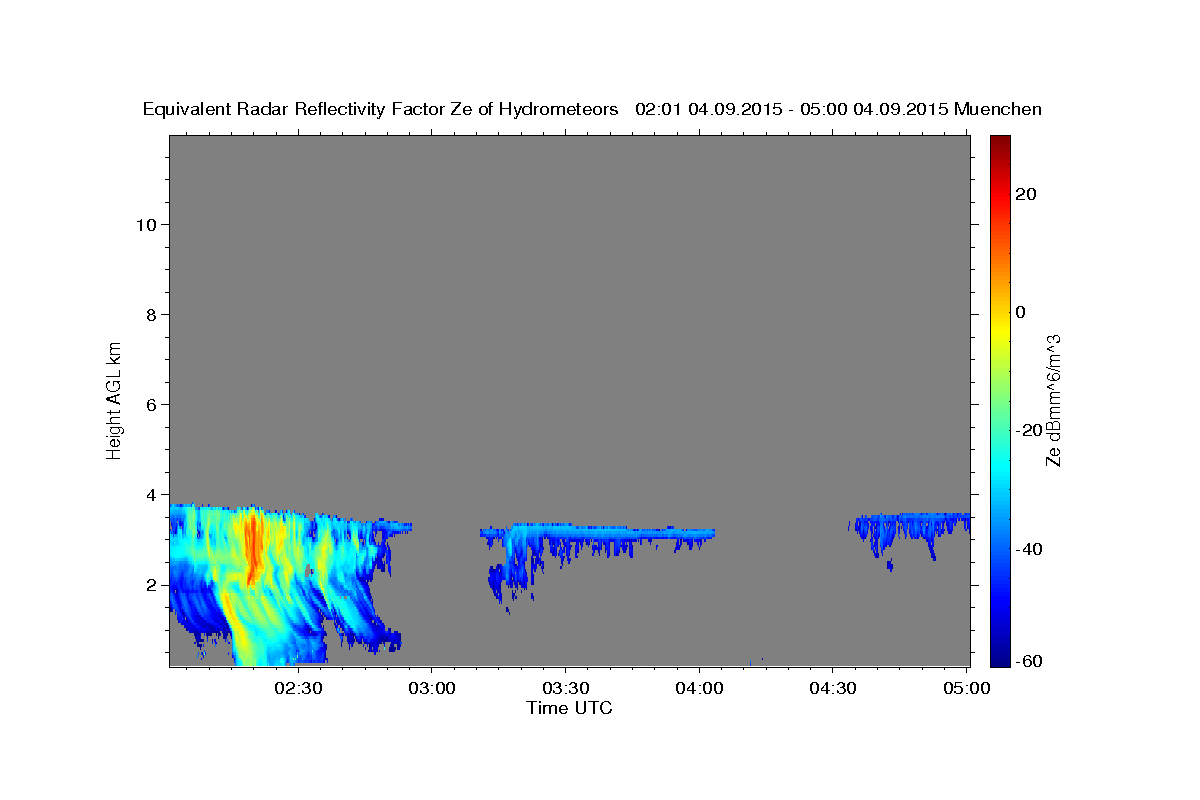Viewport: 1200px width, 800px height.
Task: Click the 'Height AGL km' axis label
Action: (x=114, y=399)
